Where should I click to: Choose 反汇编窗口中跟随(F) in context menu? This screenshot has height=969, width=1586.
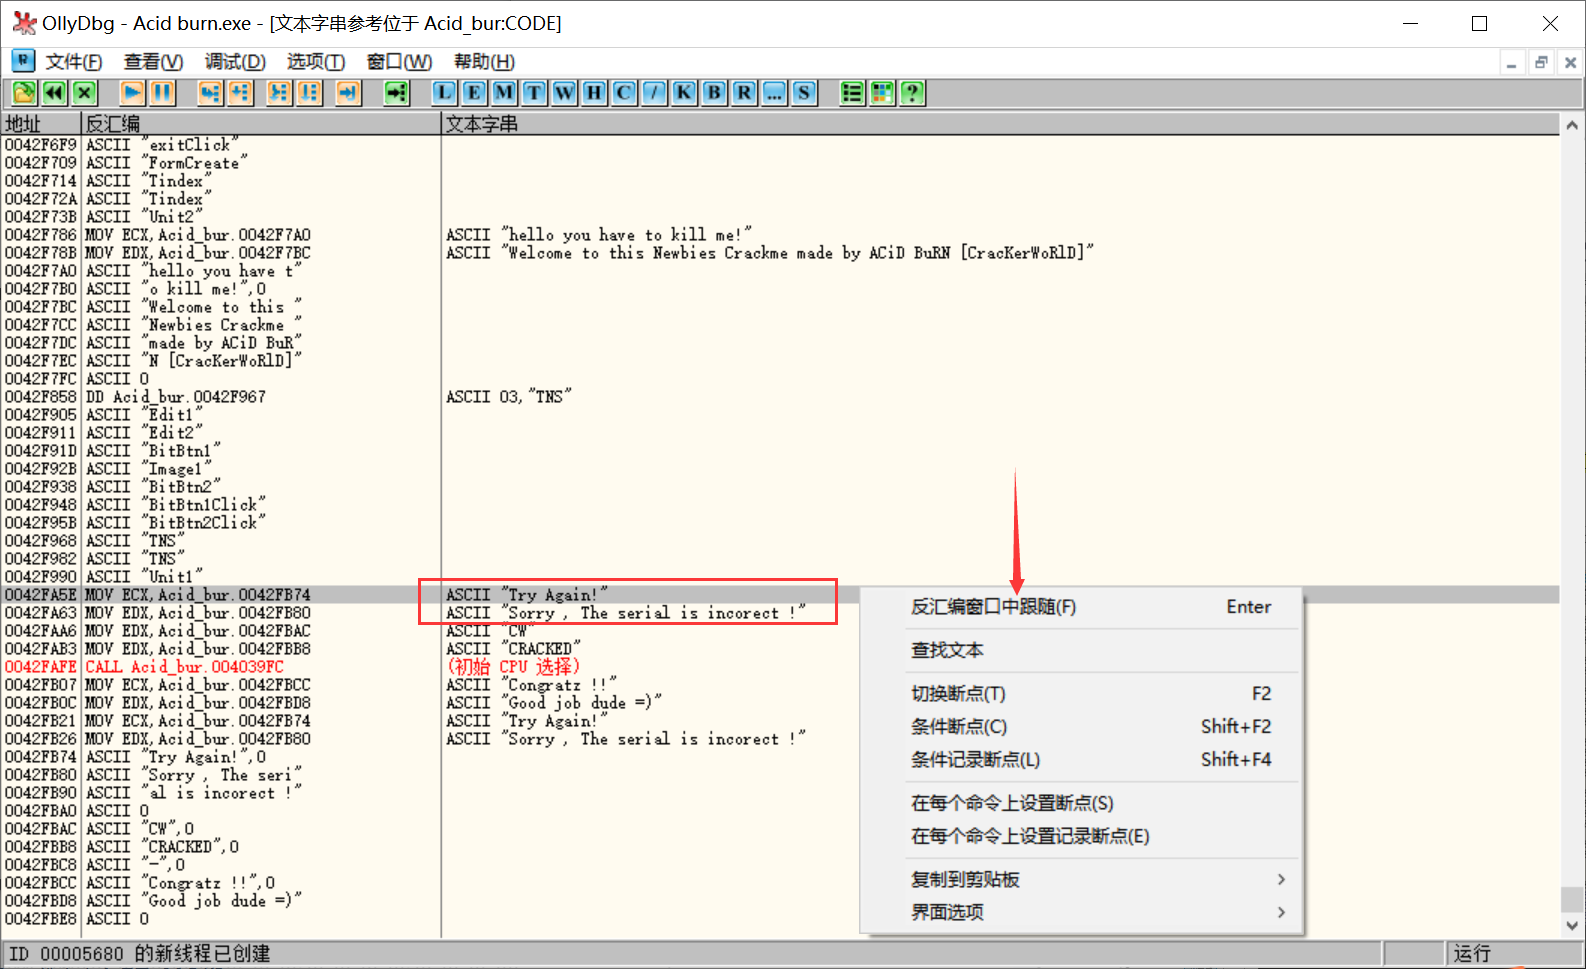point(1081,607)
